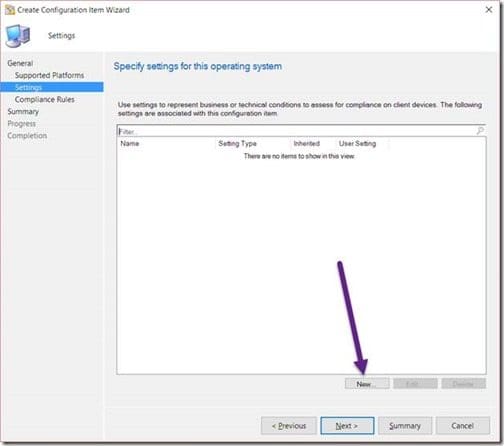Focus the Filter text field
The height and width of the screenshot is (446, 504).
tap(297, 131)
